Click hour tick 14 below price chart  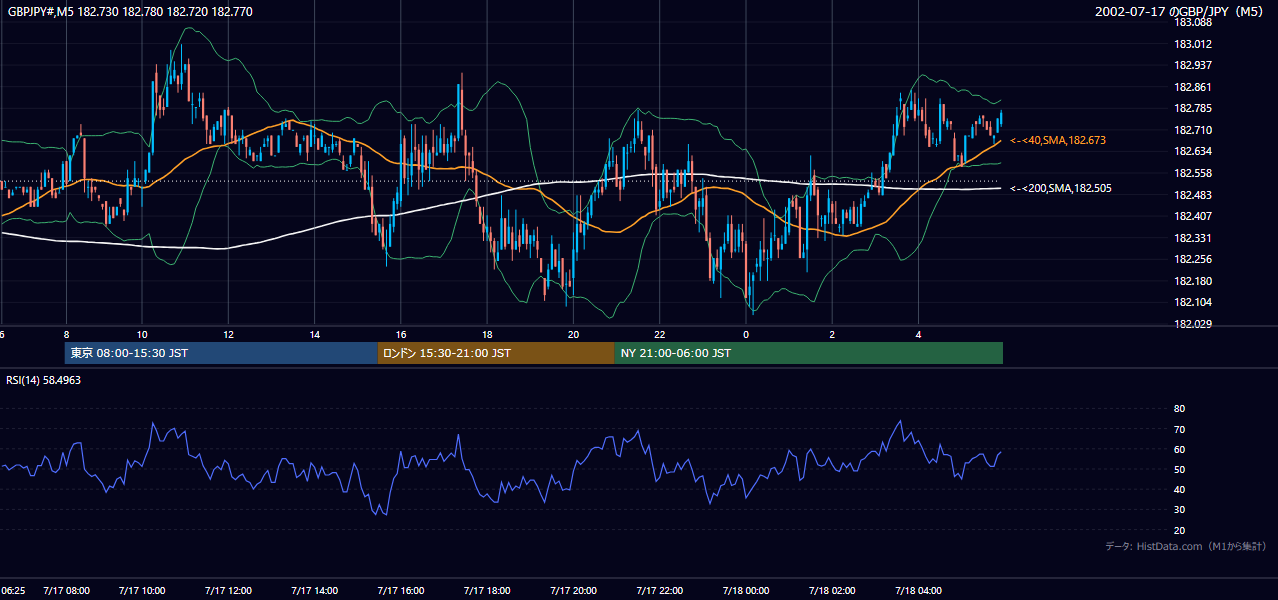coord(314,334)
